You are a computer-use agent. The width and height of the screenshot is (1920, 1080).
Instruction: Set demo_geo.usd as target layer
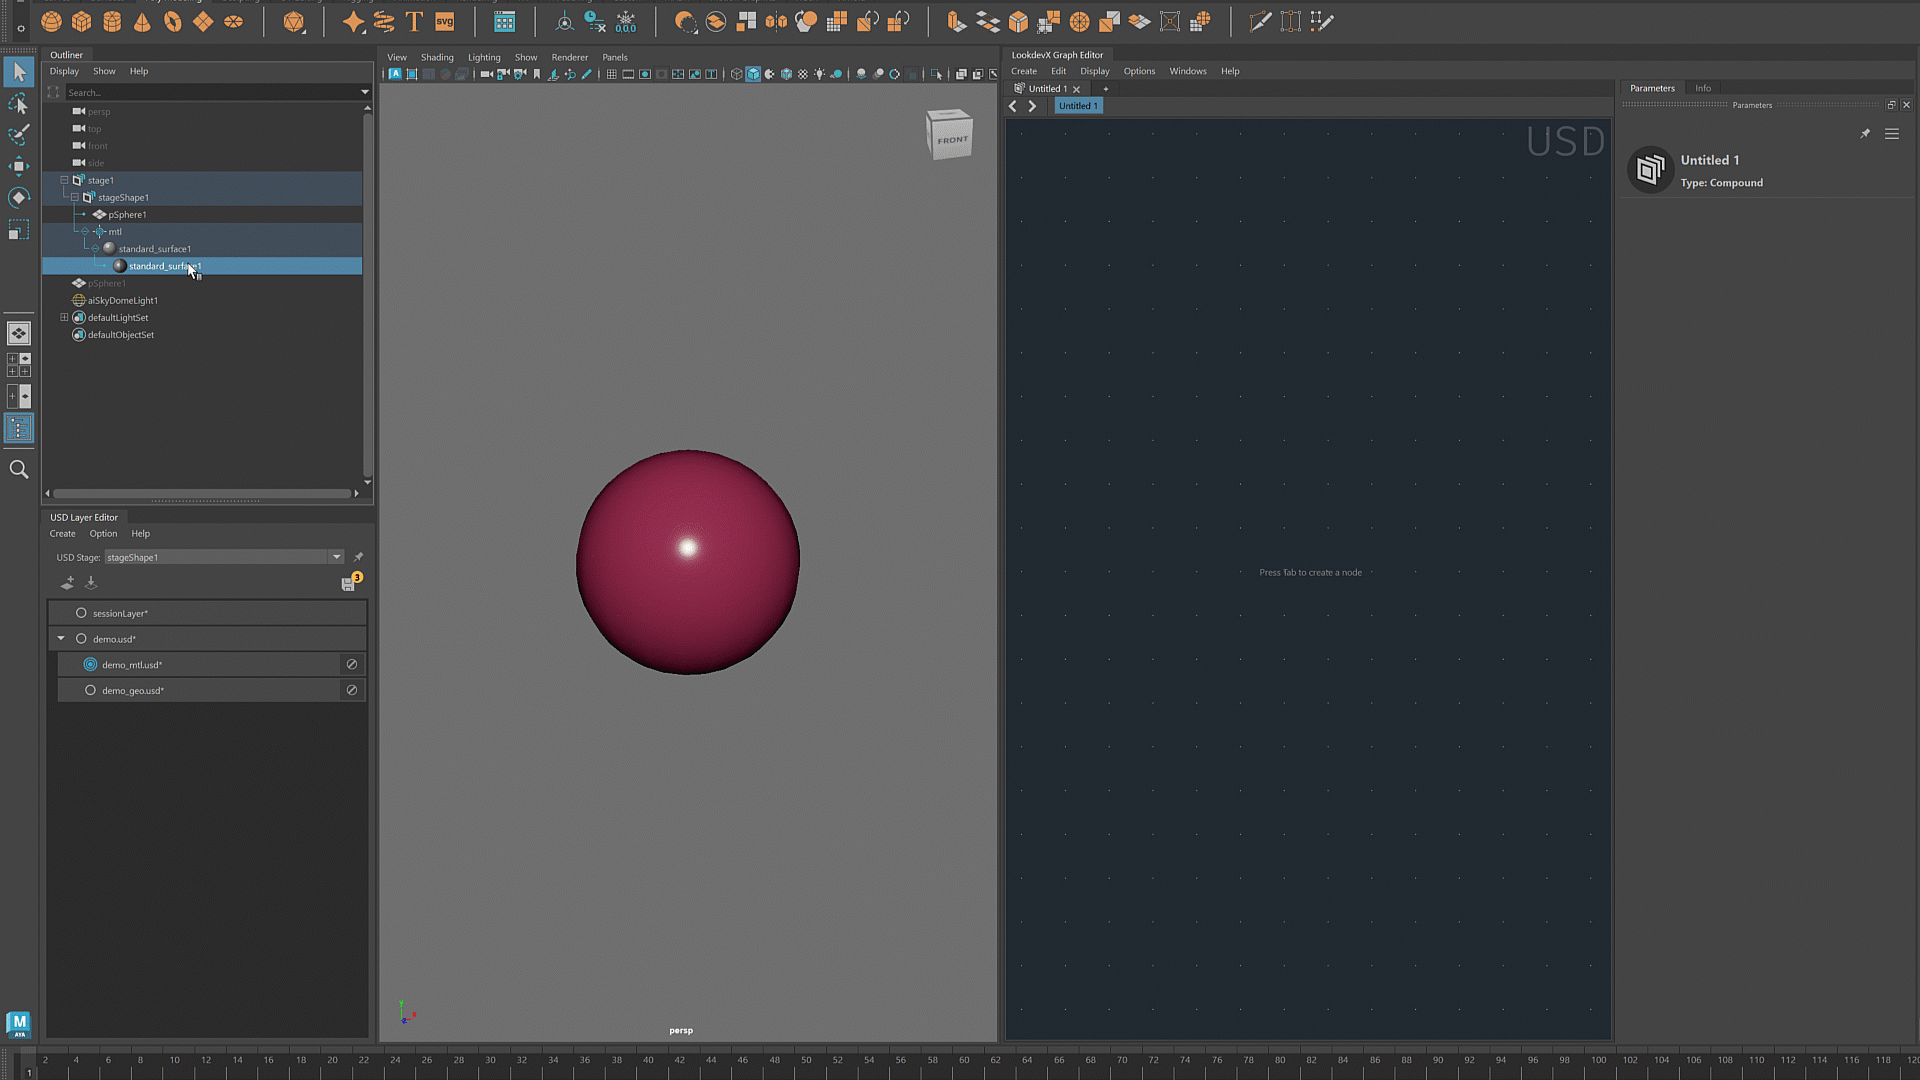[90, 691]
